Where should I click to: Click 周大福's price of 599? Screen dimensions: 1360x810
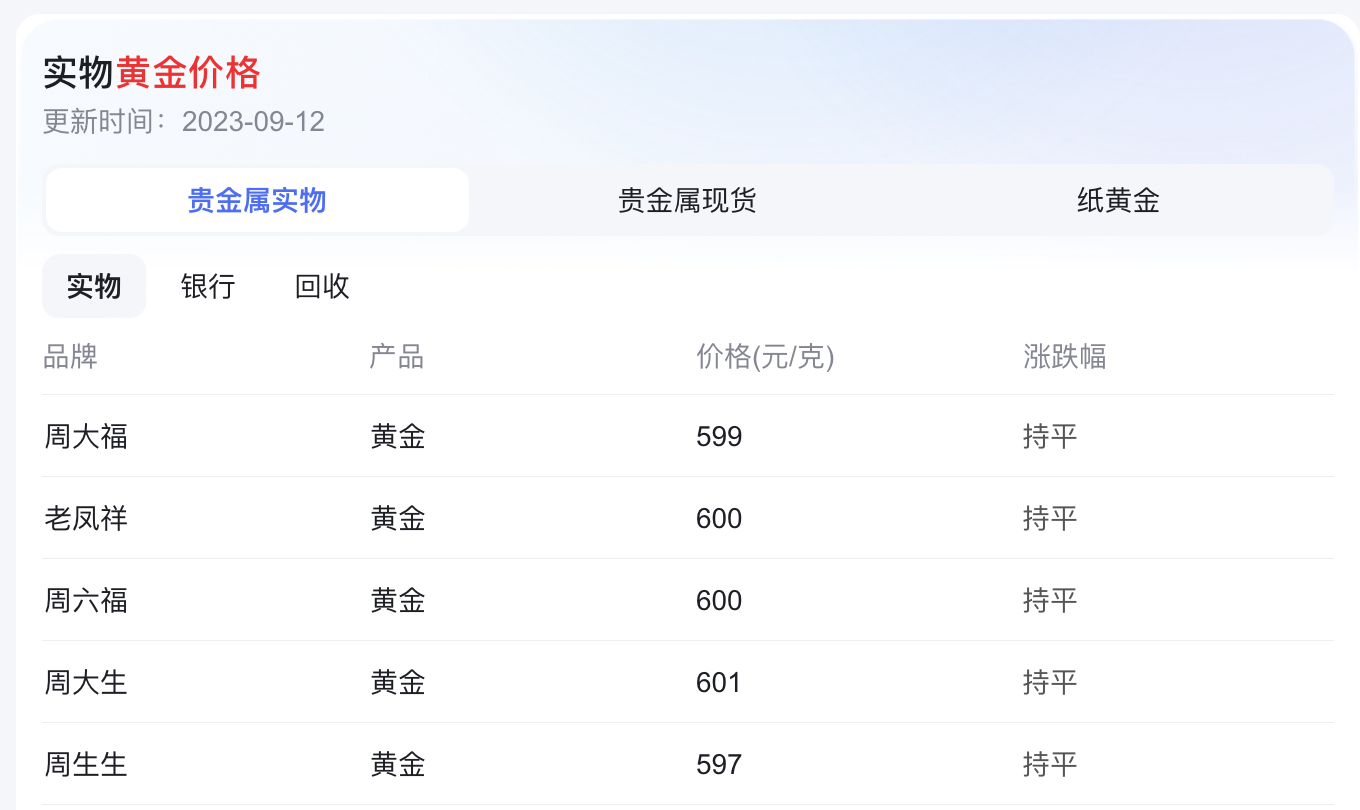coord(719,436)
